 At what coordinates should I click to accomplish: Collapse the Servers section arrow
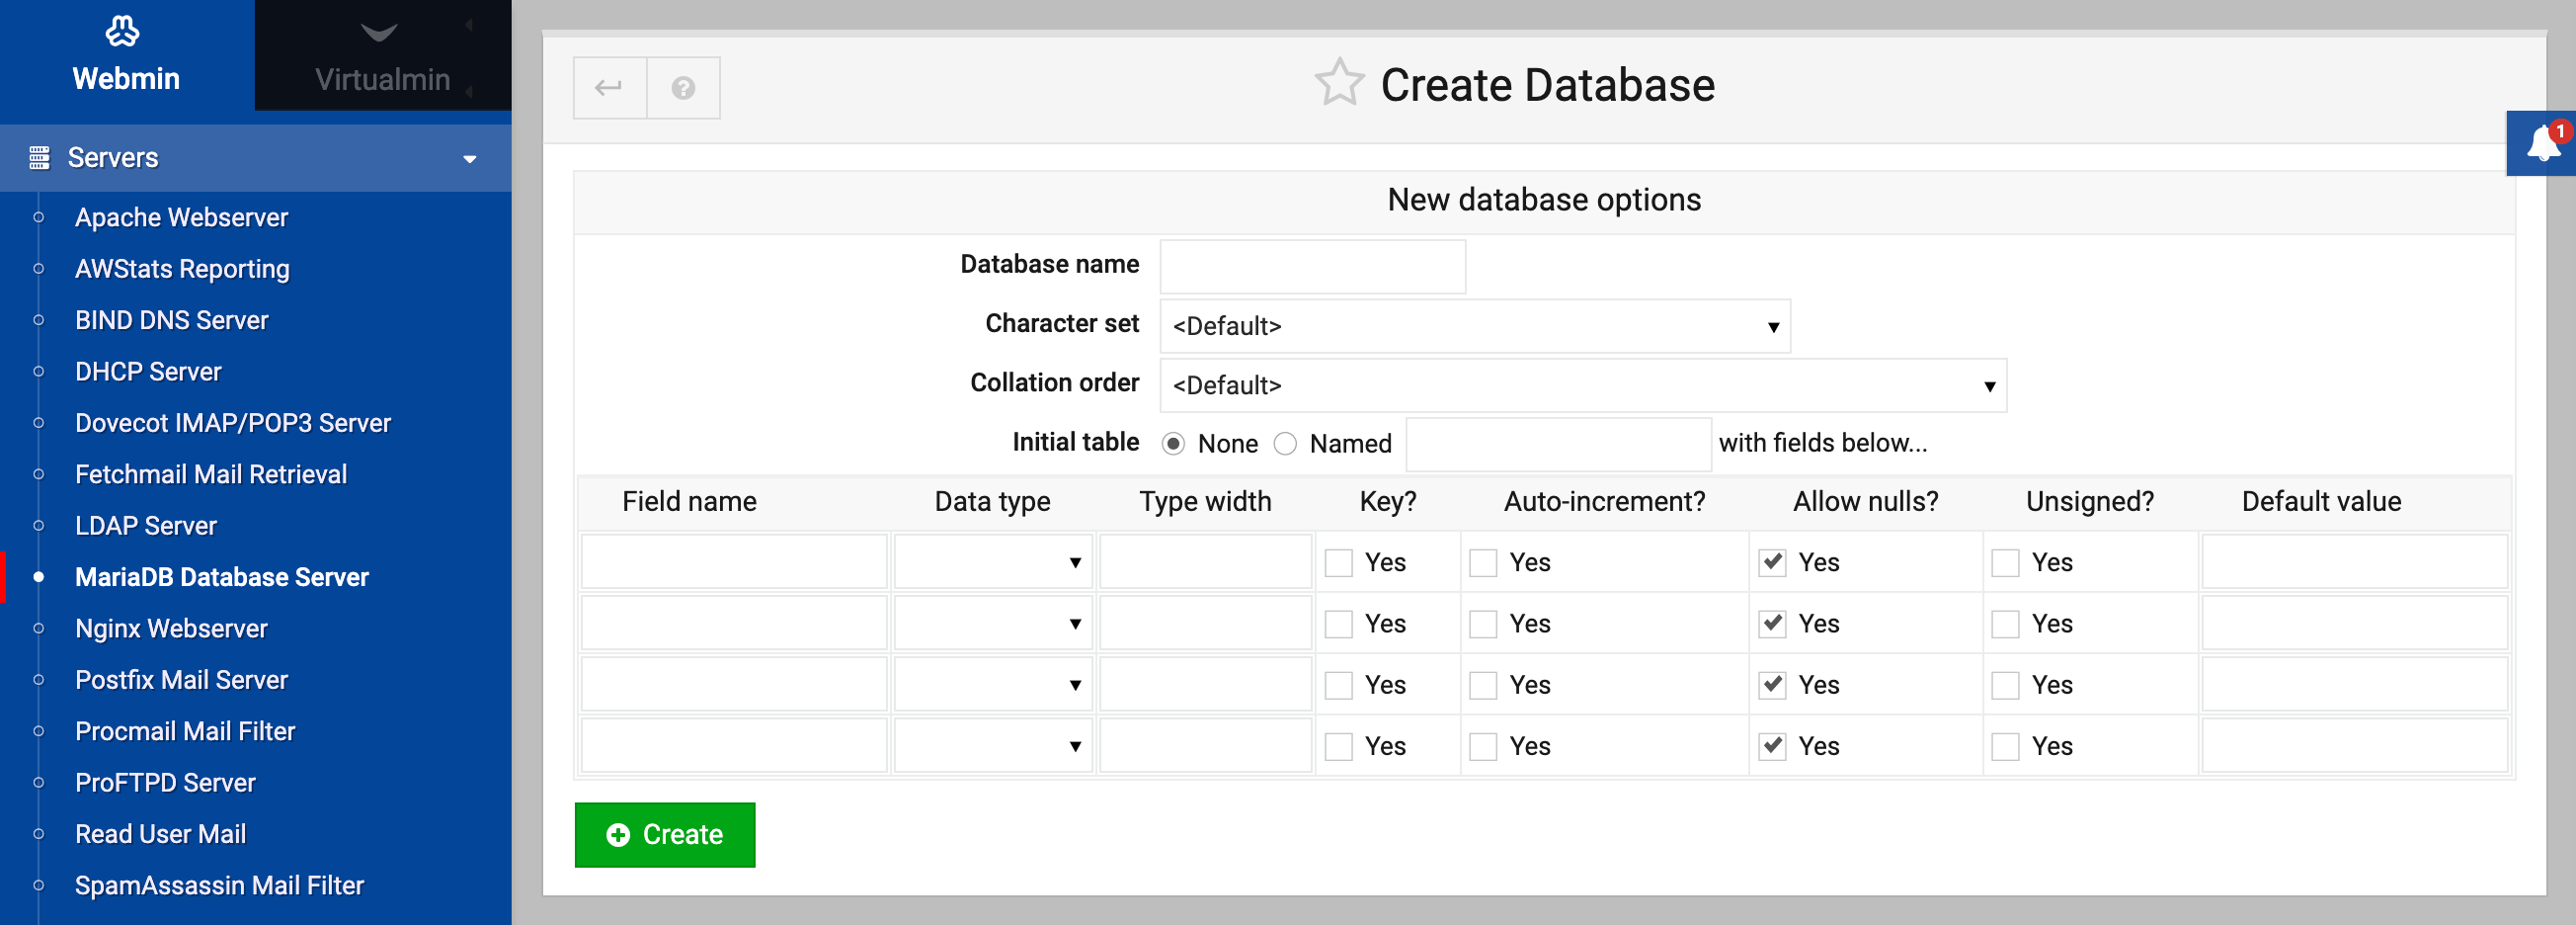tap(470, 159)
